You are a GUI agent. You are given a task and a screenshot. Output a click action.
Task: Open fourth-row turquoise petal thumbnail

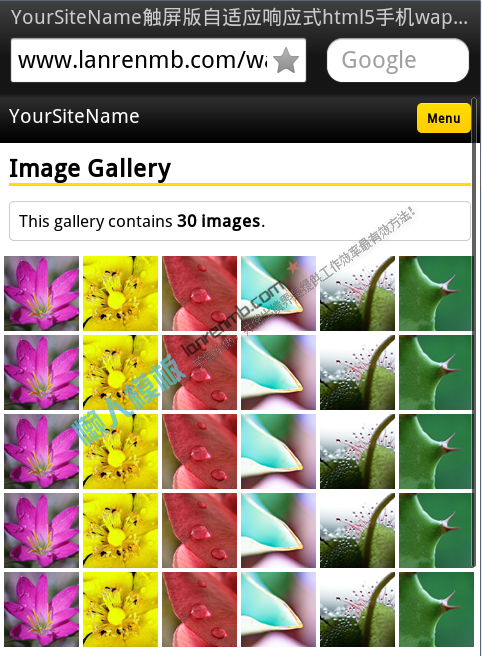point(278,530)
